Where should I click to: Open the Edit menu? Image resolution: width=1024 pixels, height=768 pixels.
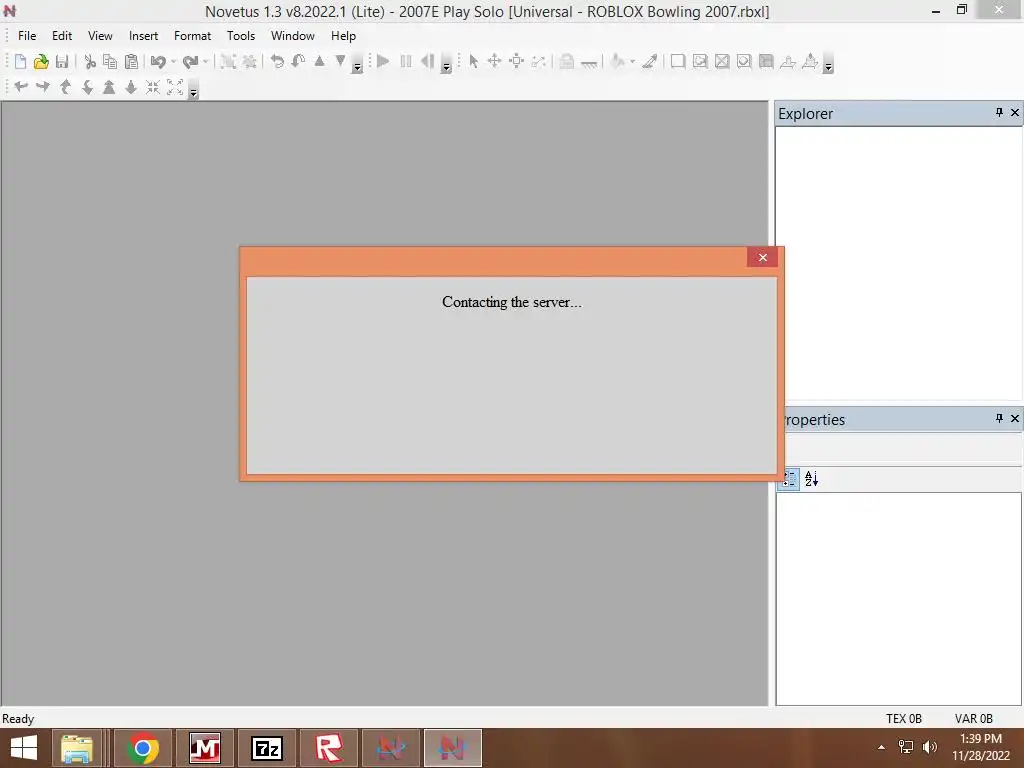[62, 36]
